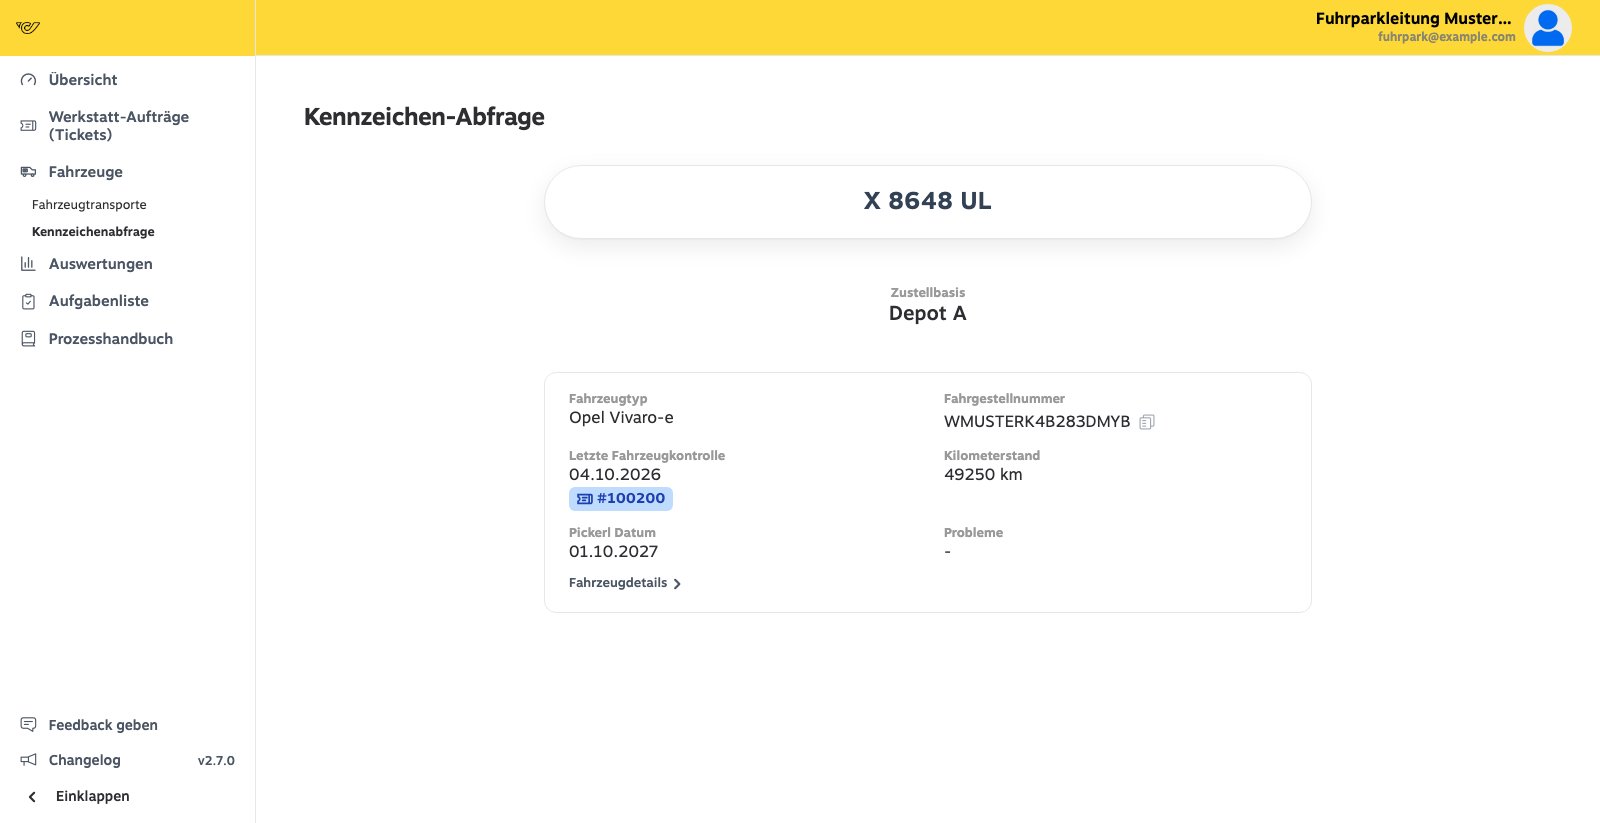Click the Aufgabenliste clipboard icon
This screenshot has height=823, width=1600.
28,301
